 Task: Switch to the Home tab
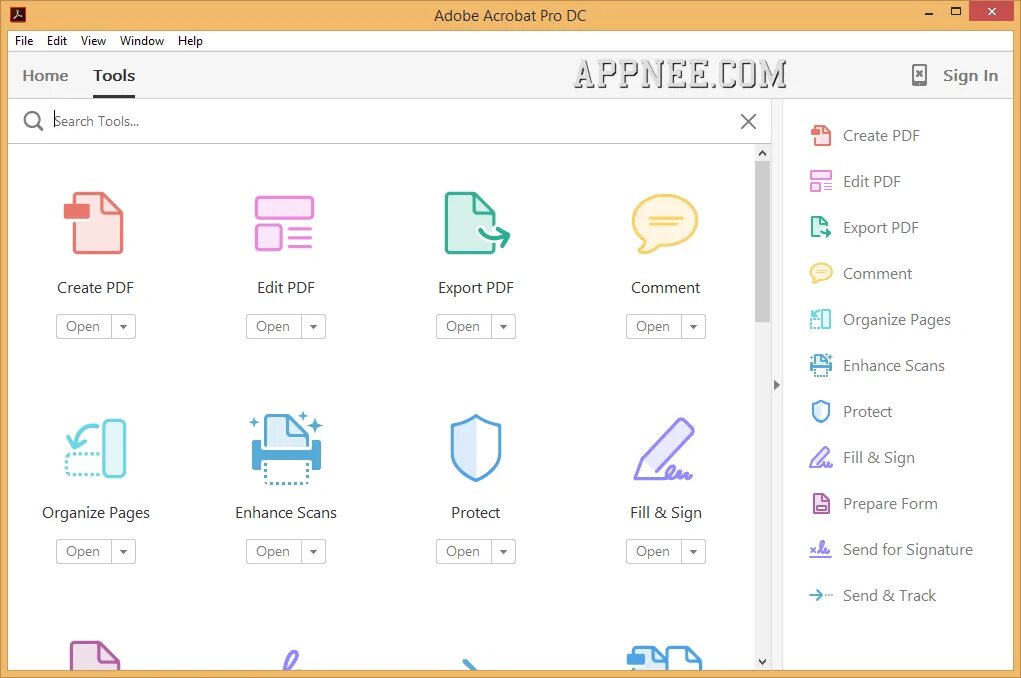(x=45, y=76)
